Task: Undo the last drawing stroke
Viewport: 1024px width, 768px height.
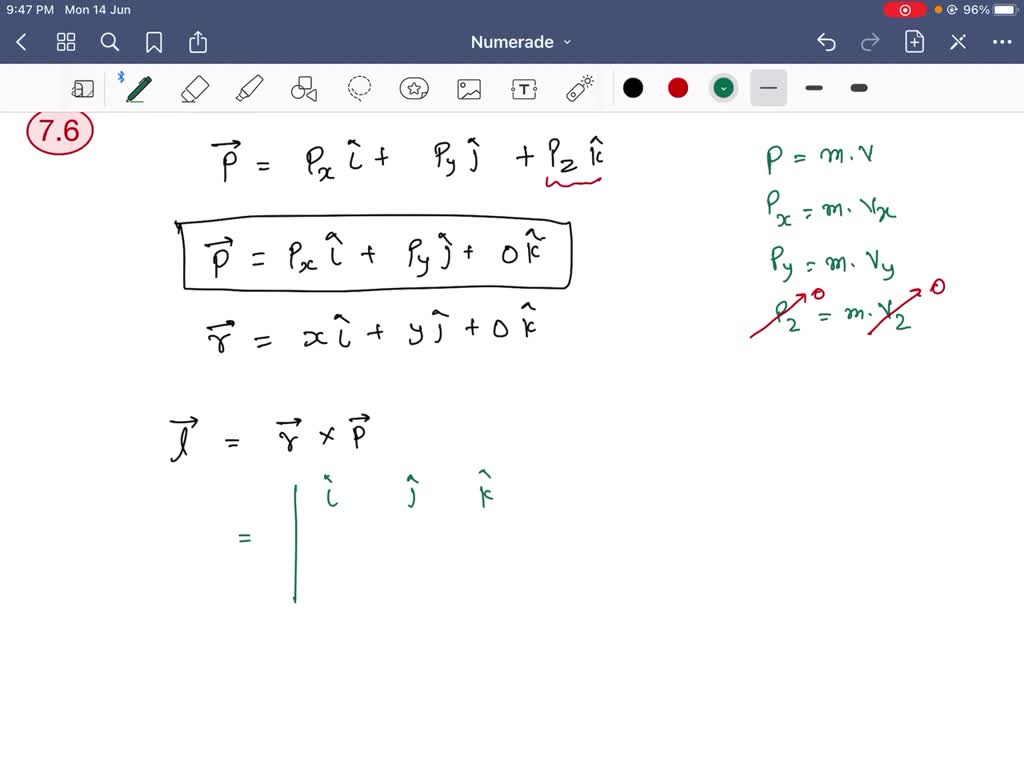Action: click(x=826, y=42)
